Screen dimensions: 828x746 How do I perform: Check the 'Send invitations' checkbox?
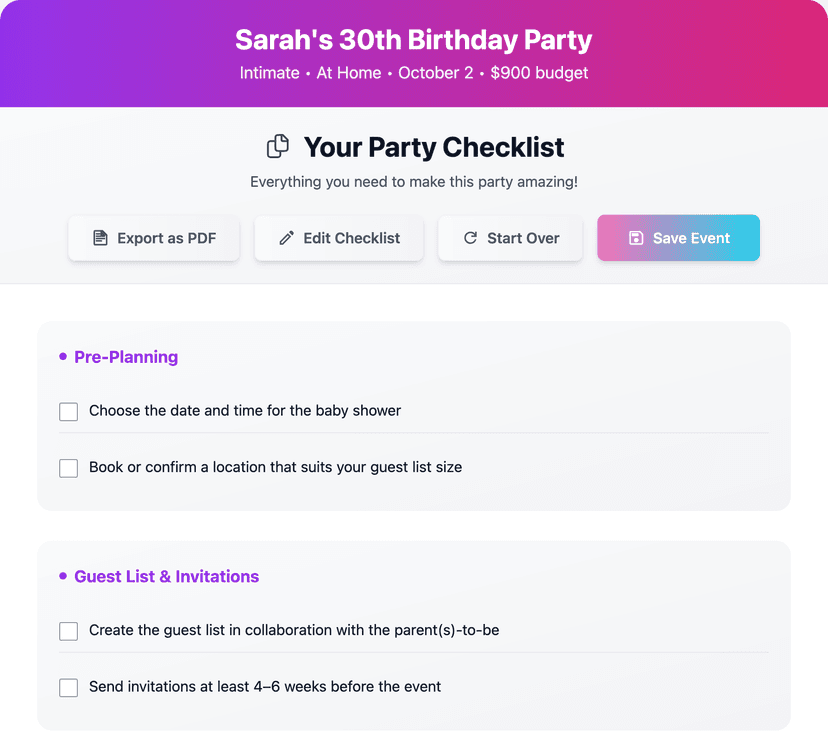[68, 688]
